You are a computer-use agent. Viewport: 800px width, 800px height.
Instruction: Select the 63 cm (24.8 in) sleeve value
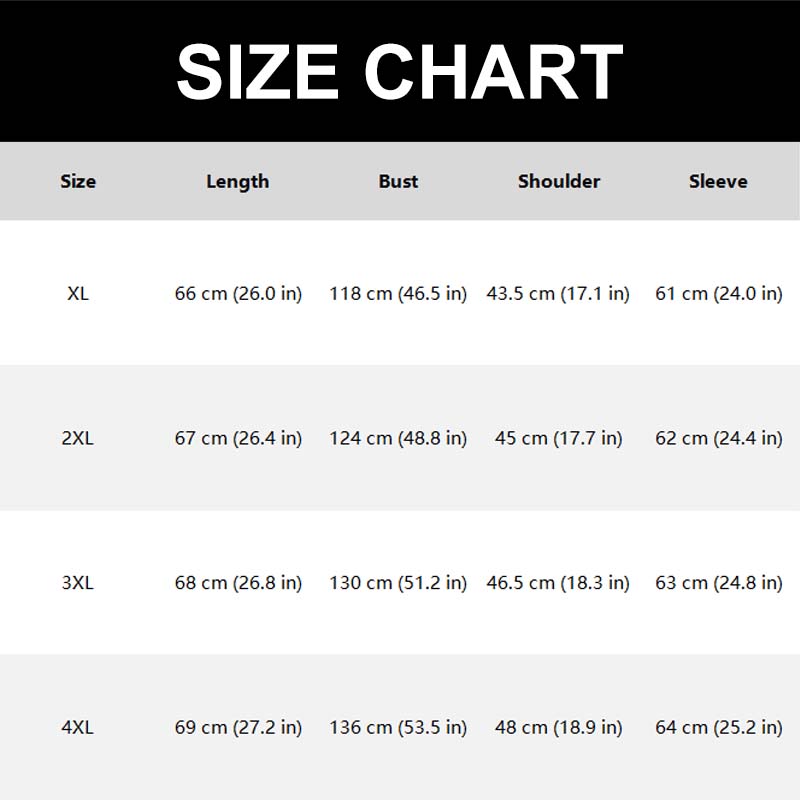pos(718,583)
